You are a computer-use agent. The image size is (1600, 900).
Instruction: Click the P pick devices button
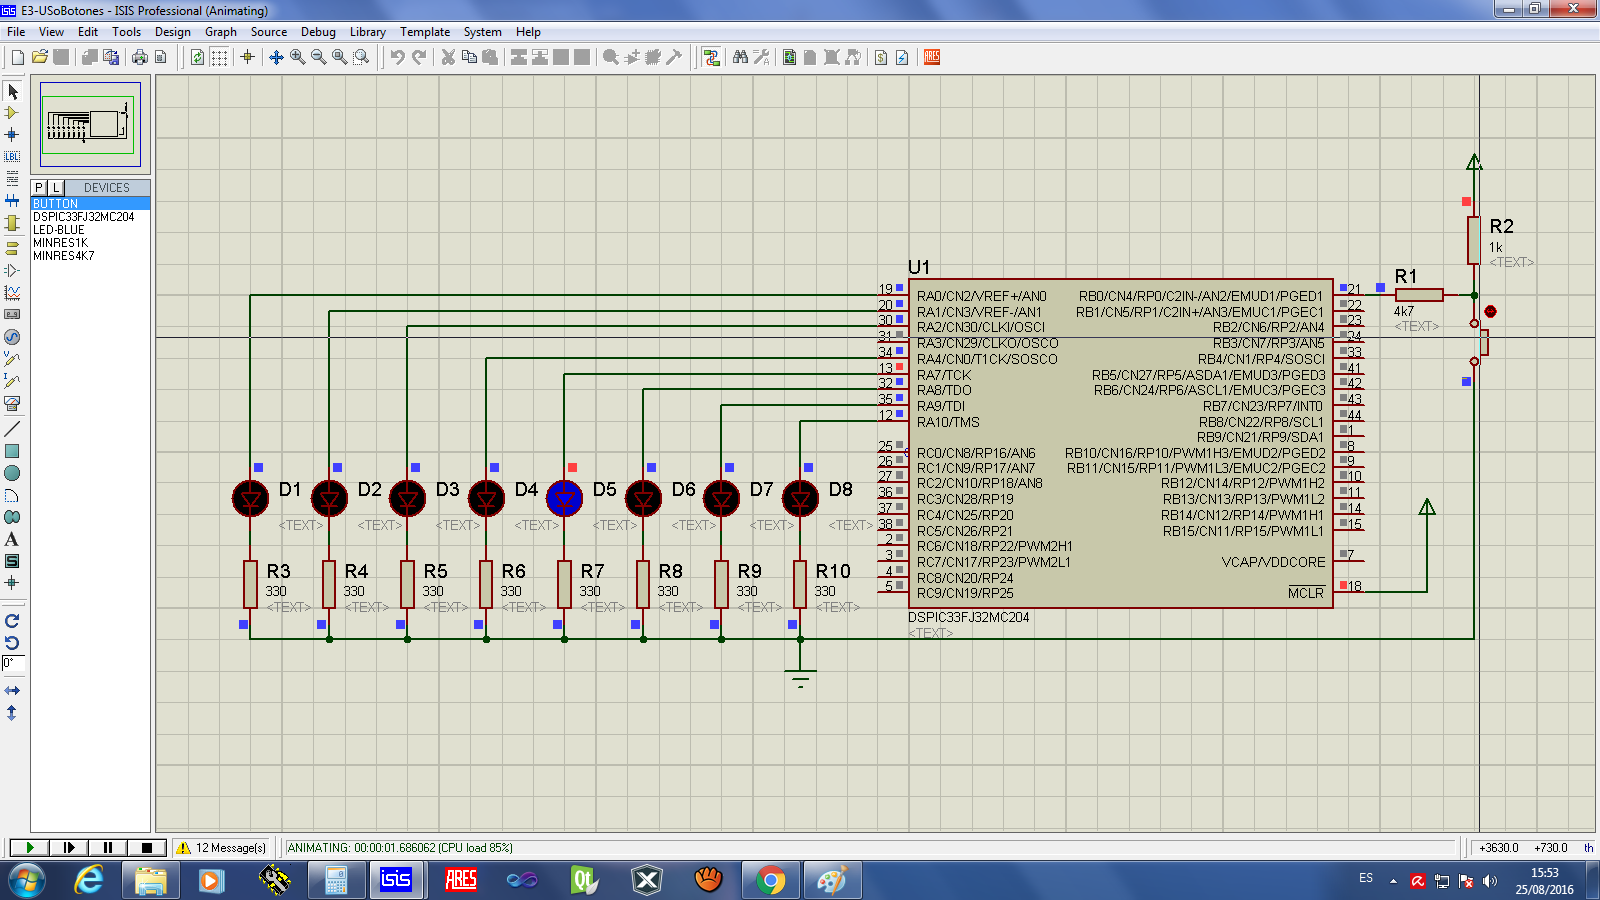[x=39, y=187]
